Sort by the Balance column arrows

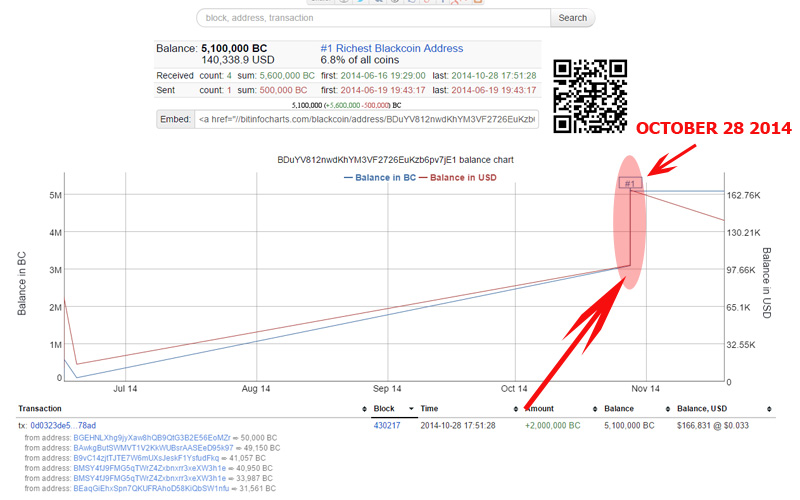668,409
